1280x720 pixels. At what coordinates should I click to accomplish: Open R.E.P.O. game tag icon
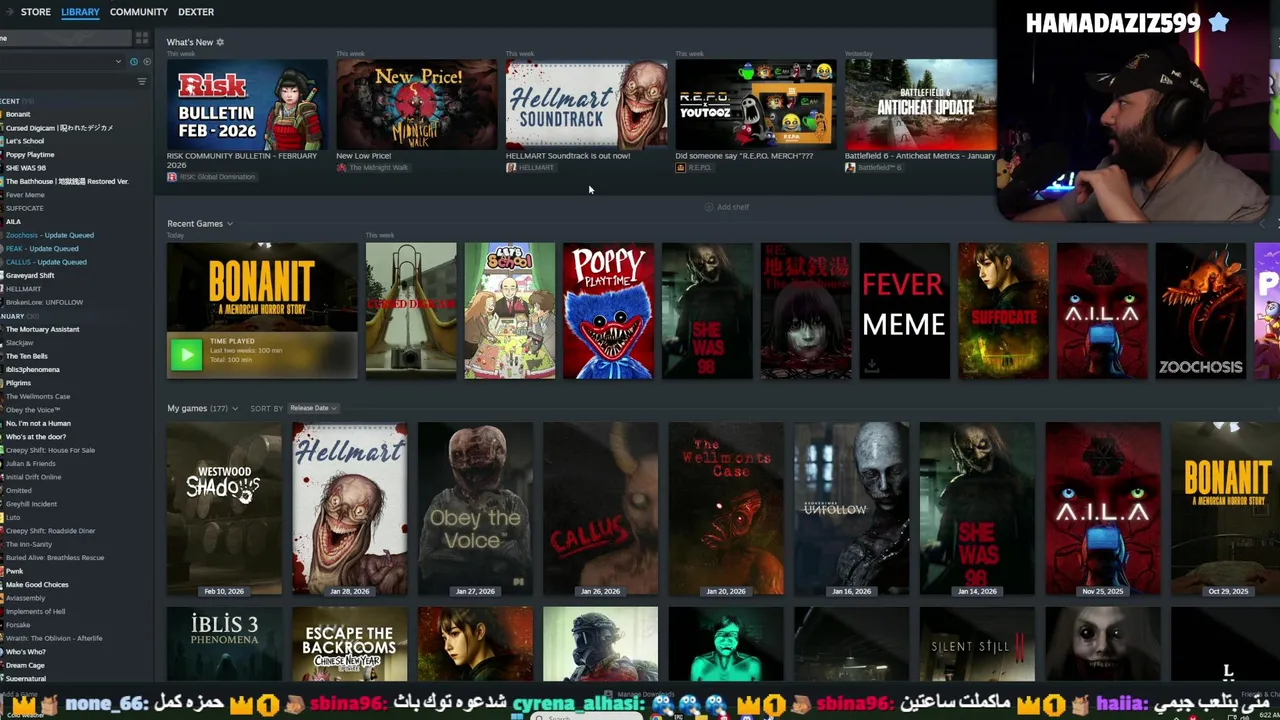point(693,168)
